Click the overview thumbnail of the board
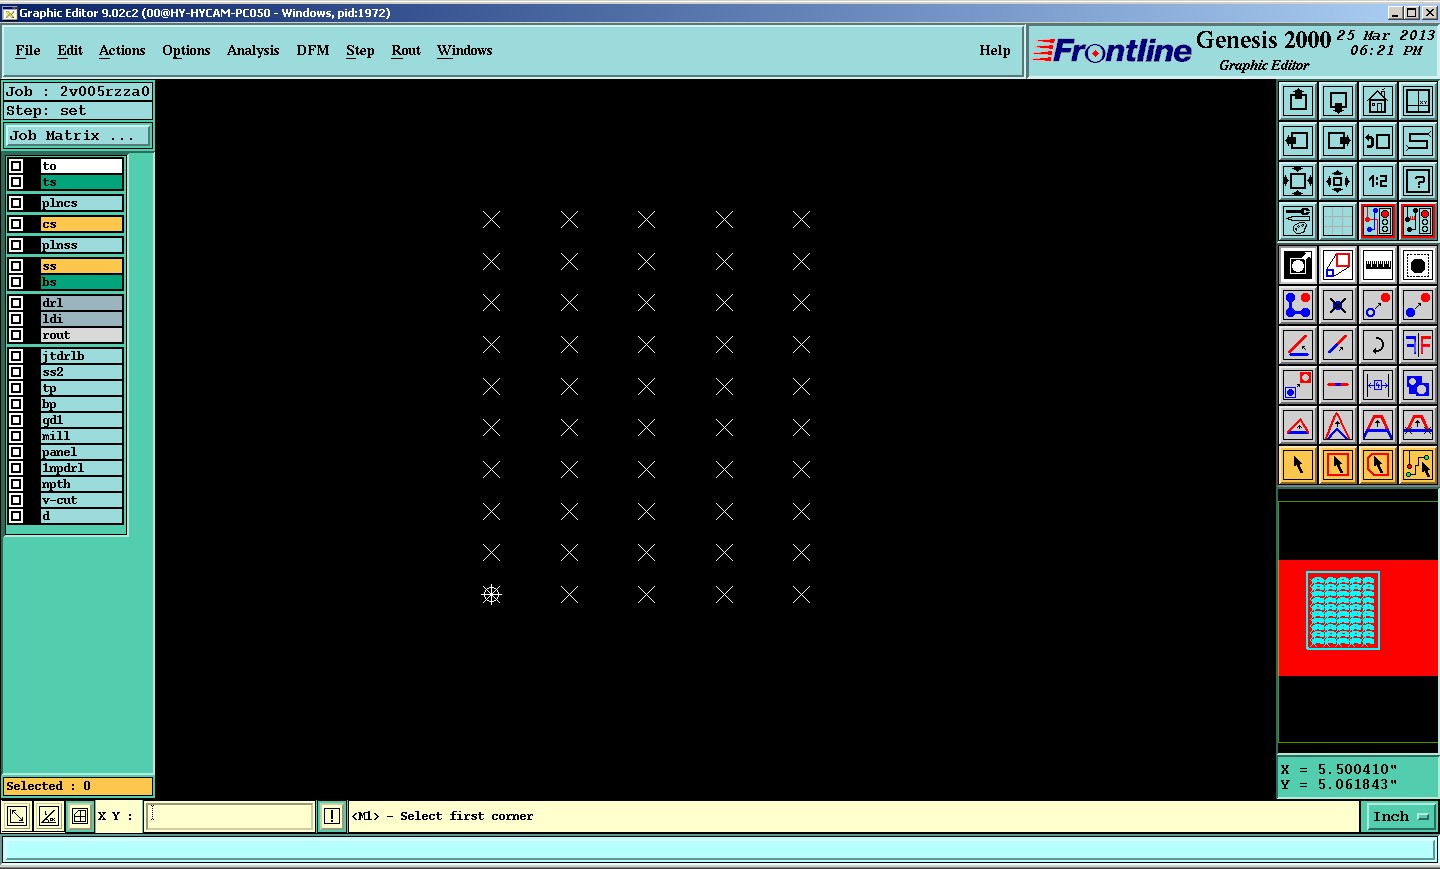 [1343, 610]
